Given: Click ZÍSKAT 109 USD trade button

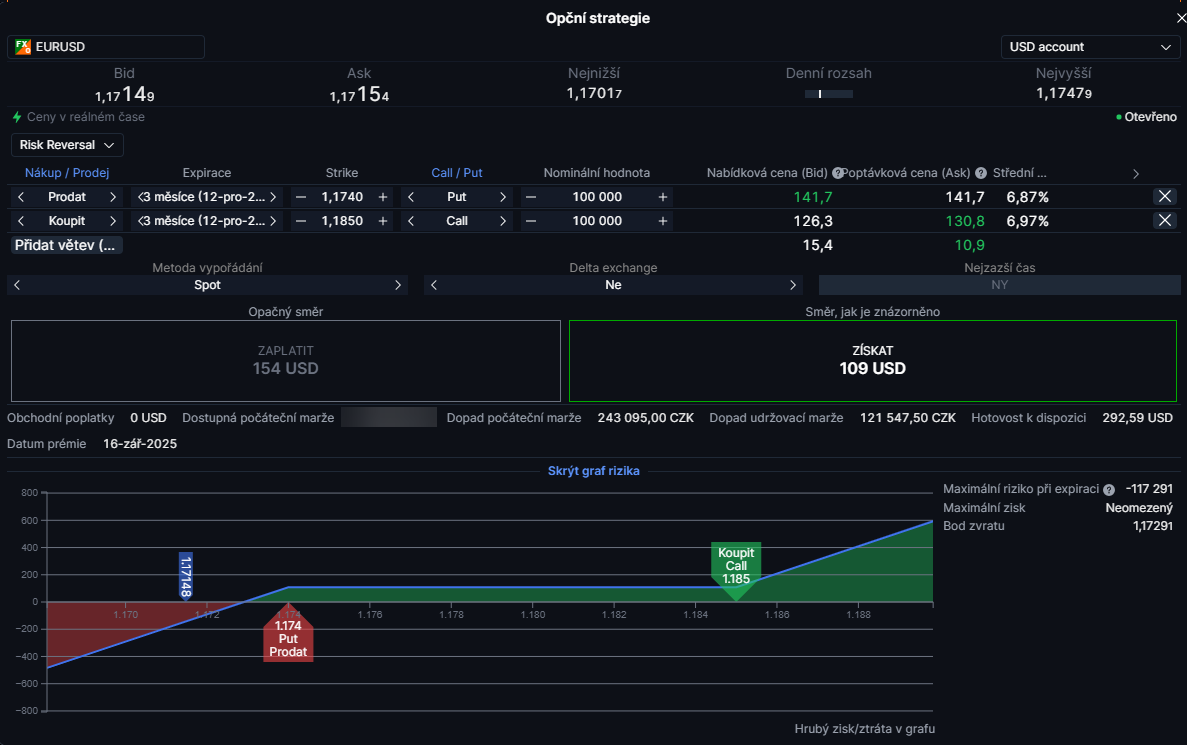Looking at the screenshot, I should click(872, 361).
